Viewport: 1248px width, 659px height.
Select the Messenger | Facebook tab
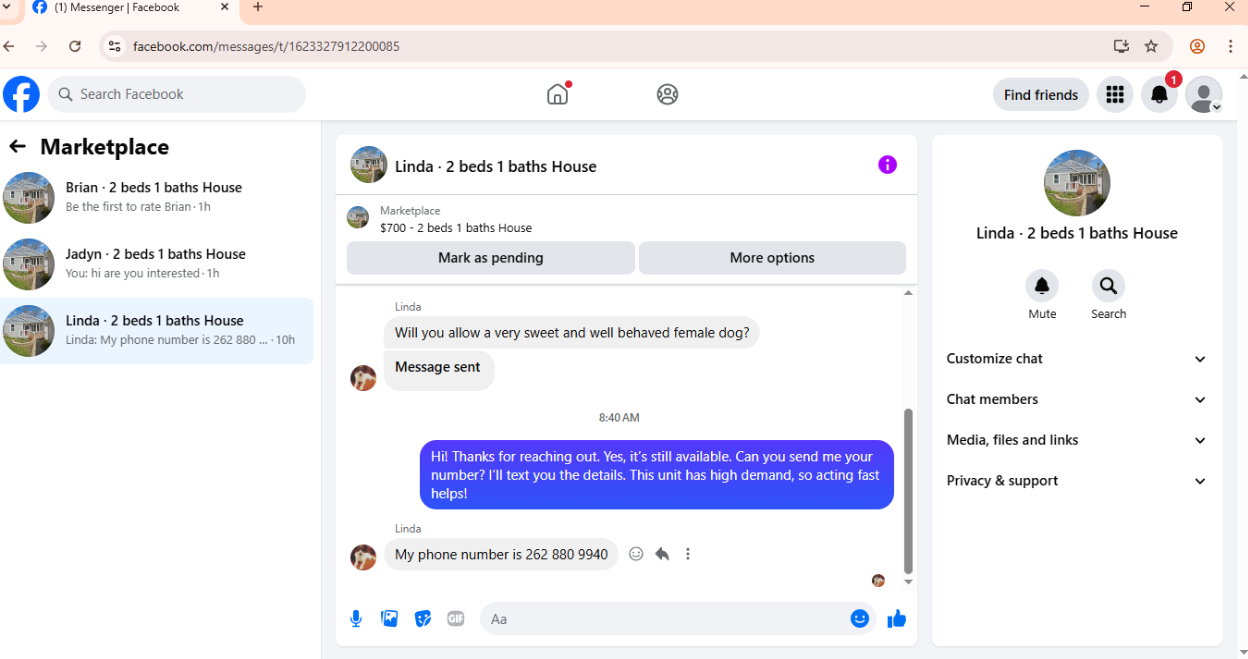click(128, 8)
